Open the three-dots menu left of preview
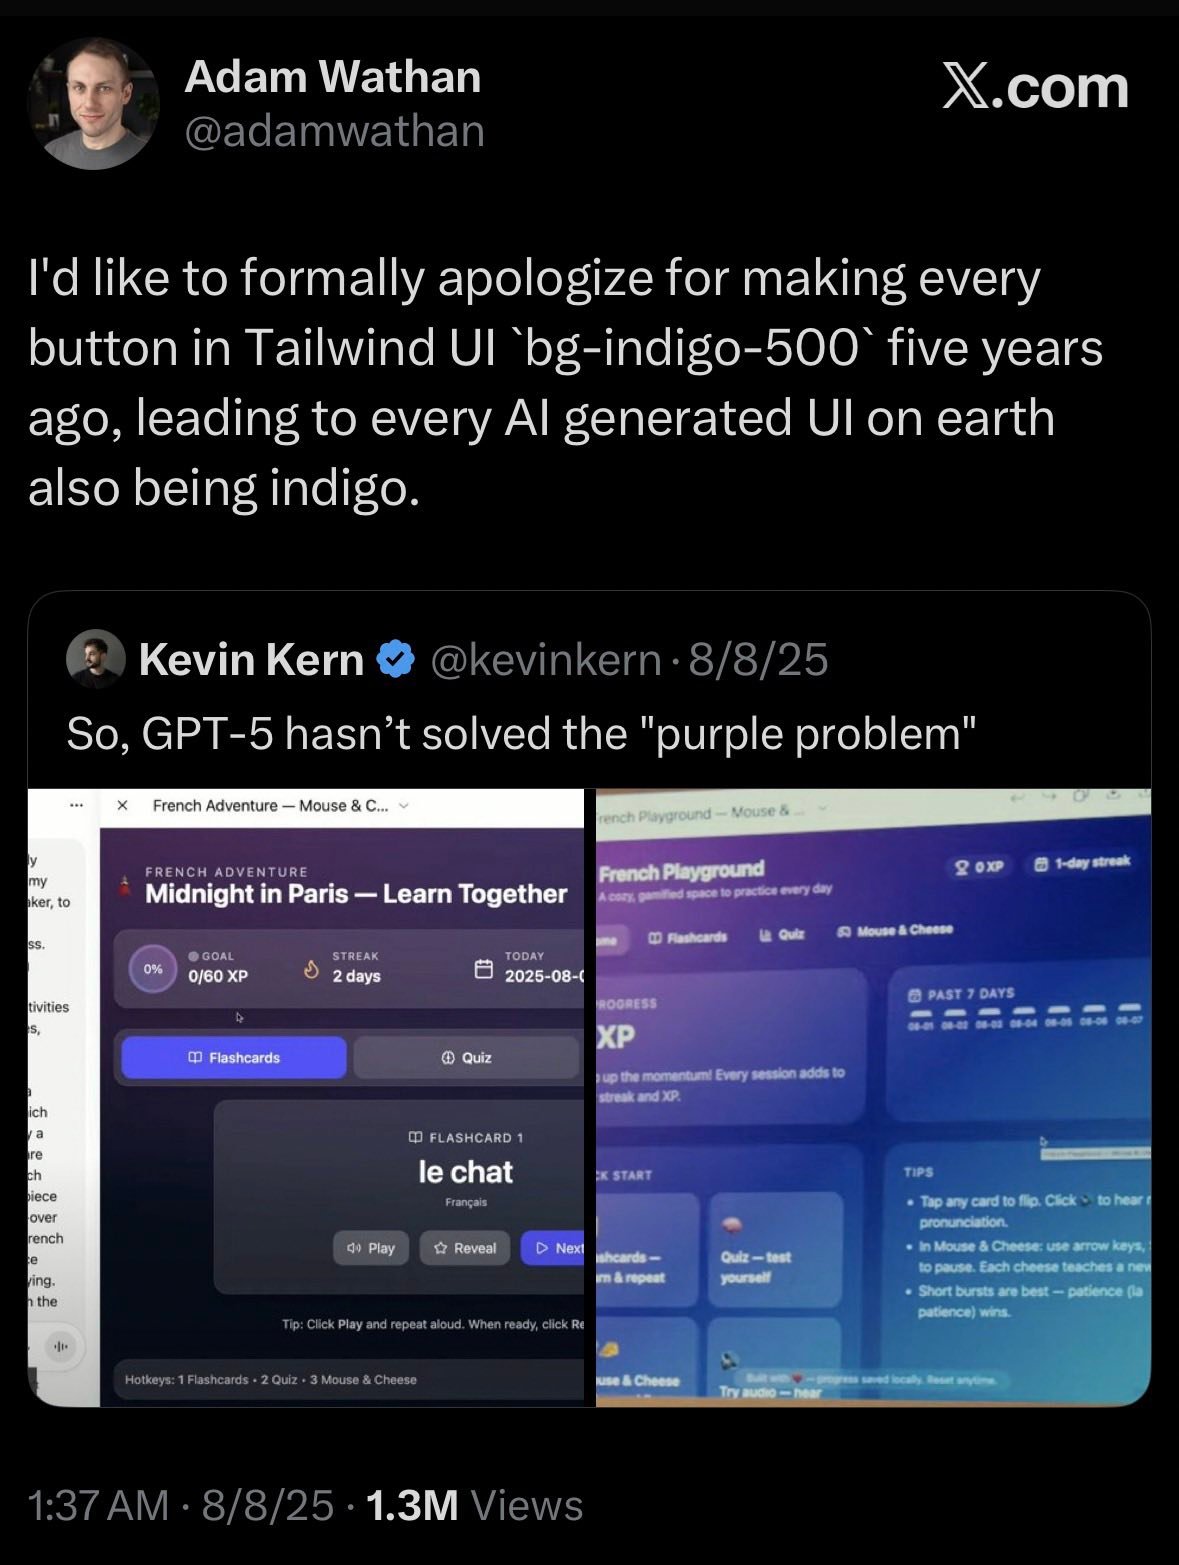The height and width of the screenshot is (1565, 1179). pyautogui.click(x=76, y=805)
